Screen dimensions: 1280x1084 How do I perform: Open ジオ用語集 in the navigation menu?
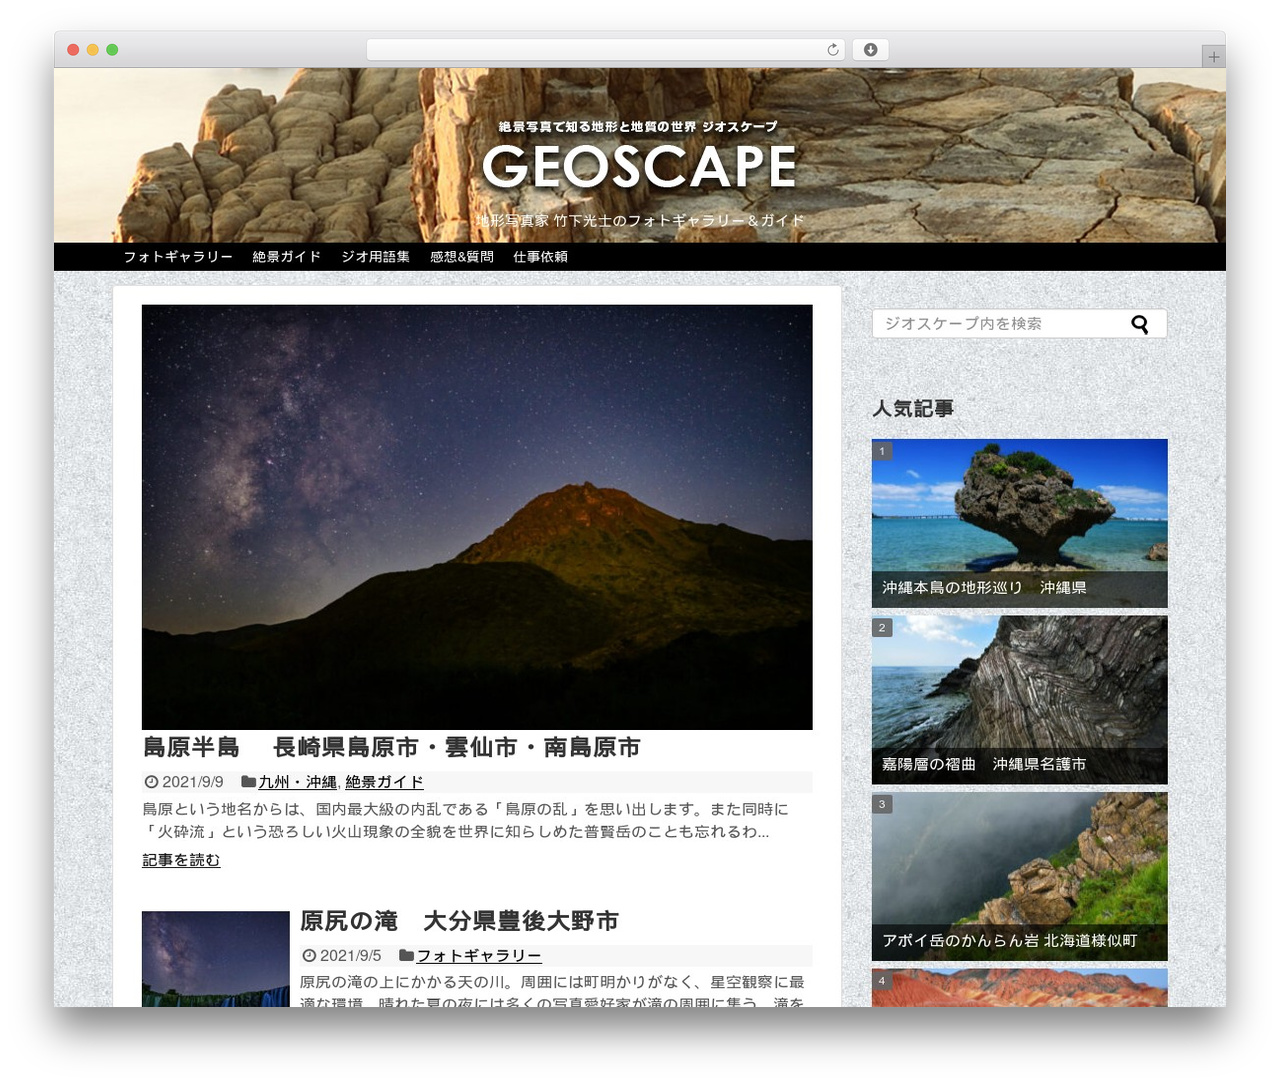pos(376,257)
